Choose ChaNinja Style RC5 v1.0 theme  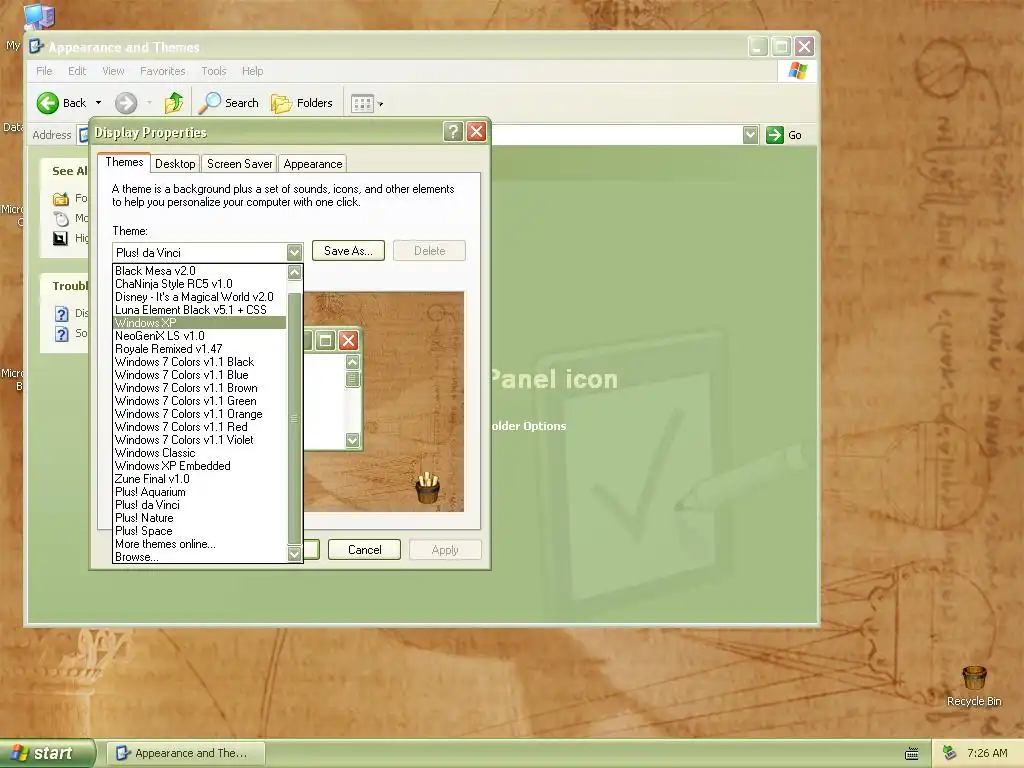tap(199, 283)
